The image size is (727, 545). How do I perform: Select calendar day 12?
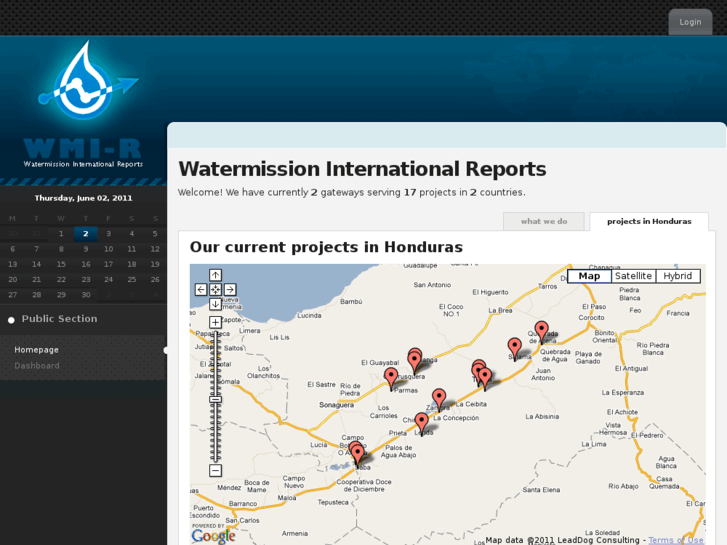pos(155,249)
